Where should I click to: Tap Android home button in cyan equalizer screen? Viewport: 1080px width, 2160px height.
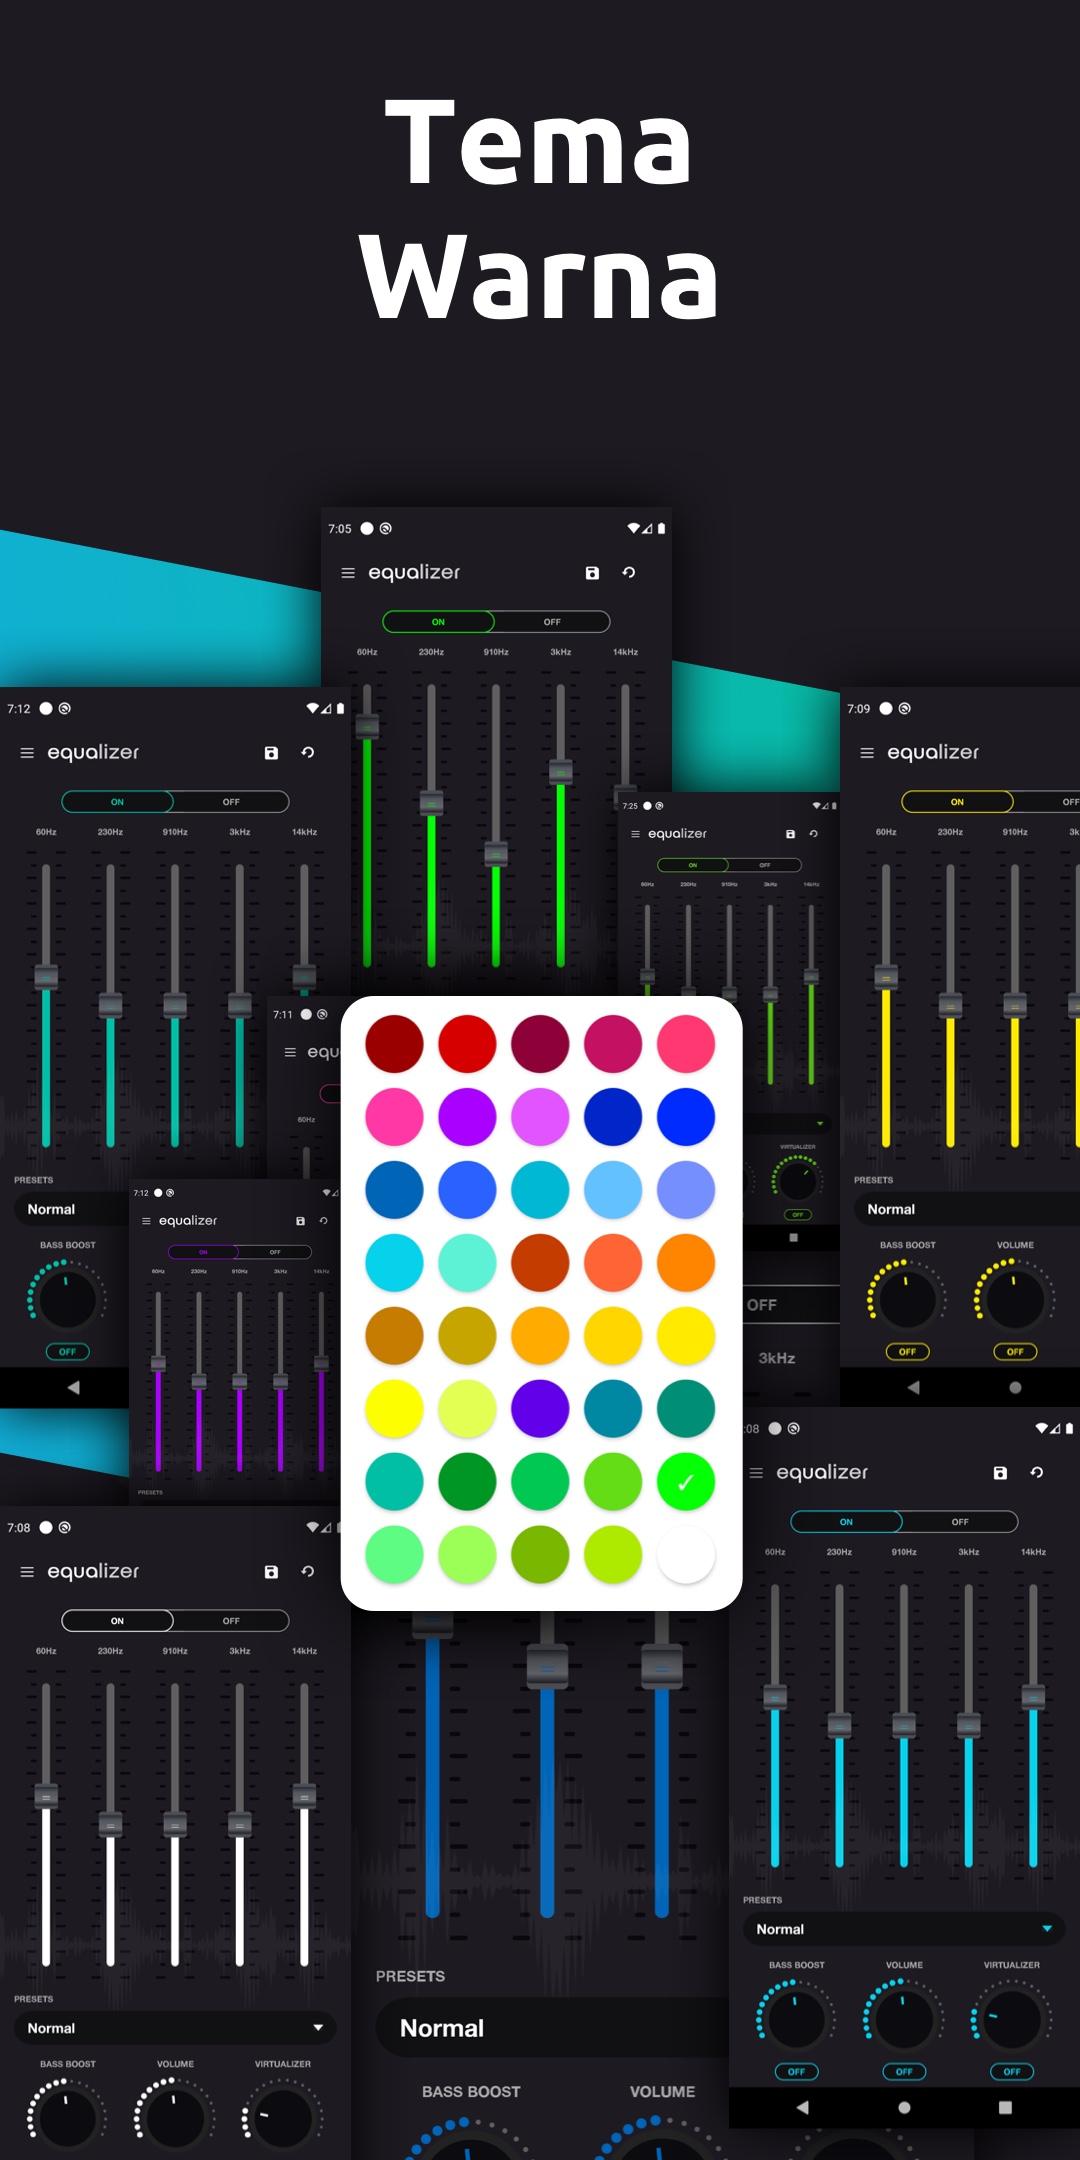905,2107
